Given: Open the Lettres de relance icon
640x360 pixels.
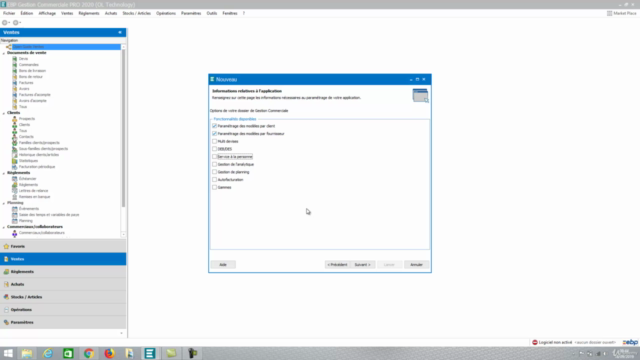Looking at the screenshot, I should pos(15,191).
